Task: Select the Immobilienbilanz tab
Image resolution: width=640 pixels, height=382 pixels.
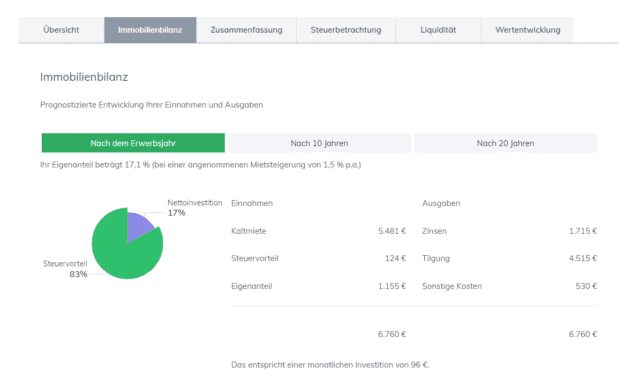Action: pos(150,30)
